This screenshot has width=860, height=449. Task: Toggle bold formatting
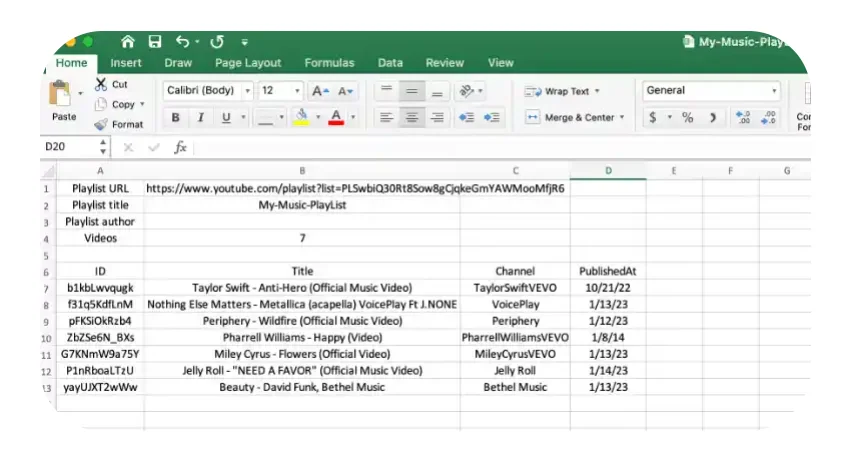coord(176,117)
